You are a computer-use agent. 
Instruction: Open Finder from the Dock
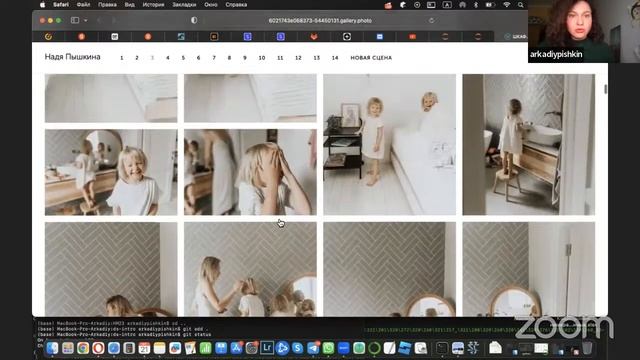click(x=52, y=348)
